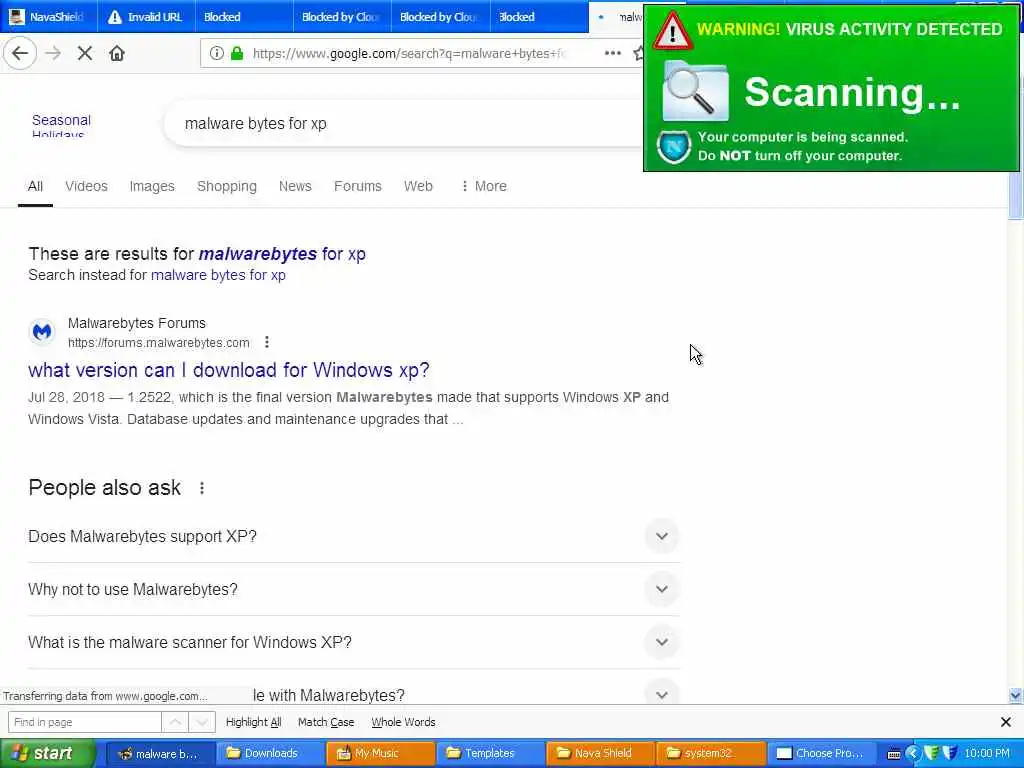Image resolution: width=1024 pixels, height=768 pixels.
Task: Open the More search filters dropdown
Action: click(x=484, y=186)
